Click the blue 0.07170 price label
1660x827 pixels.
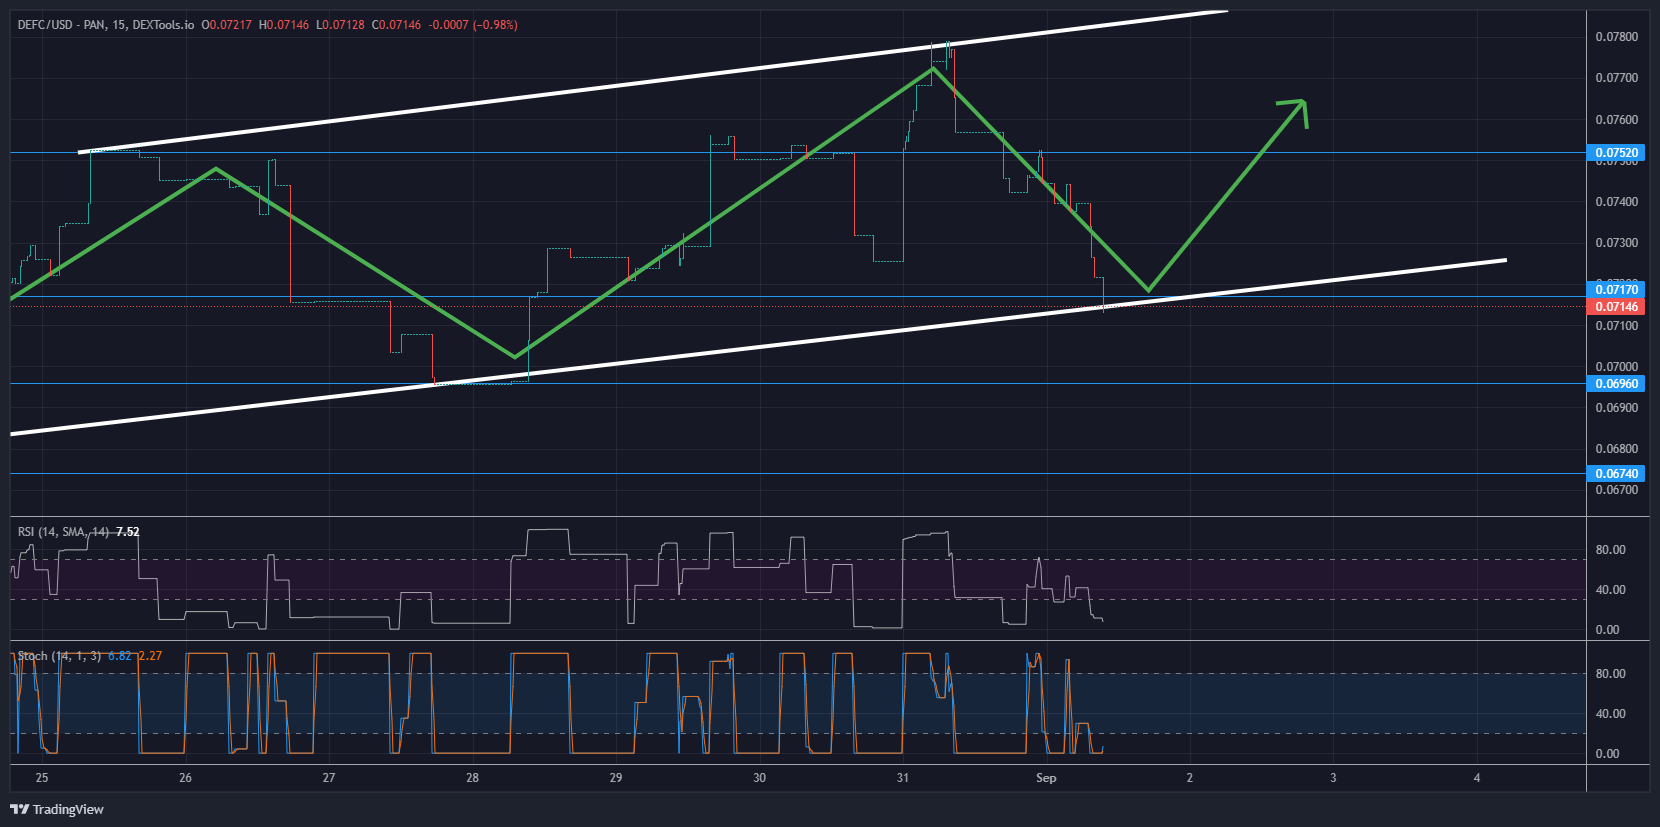pos(1616,290)
